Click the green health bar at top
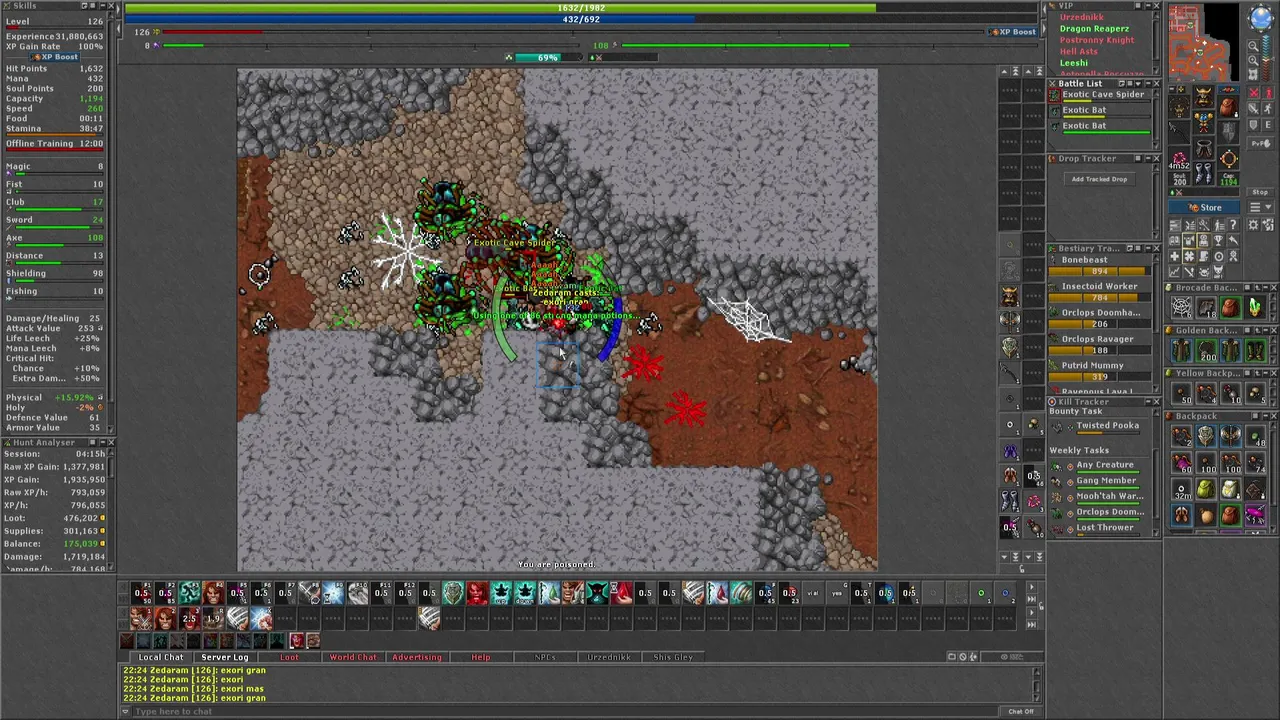 pos(581,8)
